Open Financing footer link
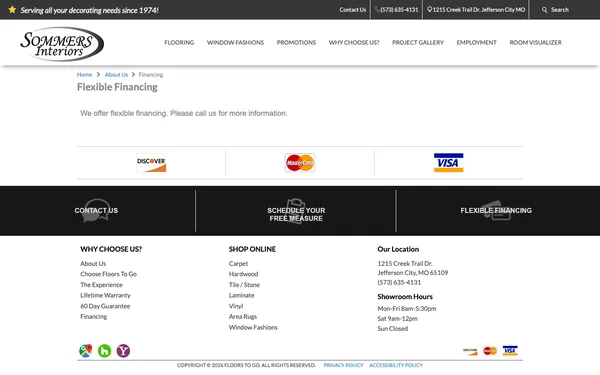600x375 pixels. 94,316
